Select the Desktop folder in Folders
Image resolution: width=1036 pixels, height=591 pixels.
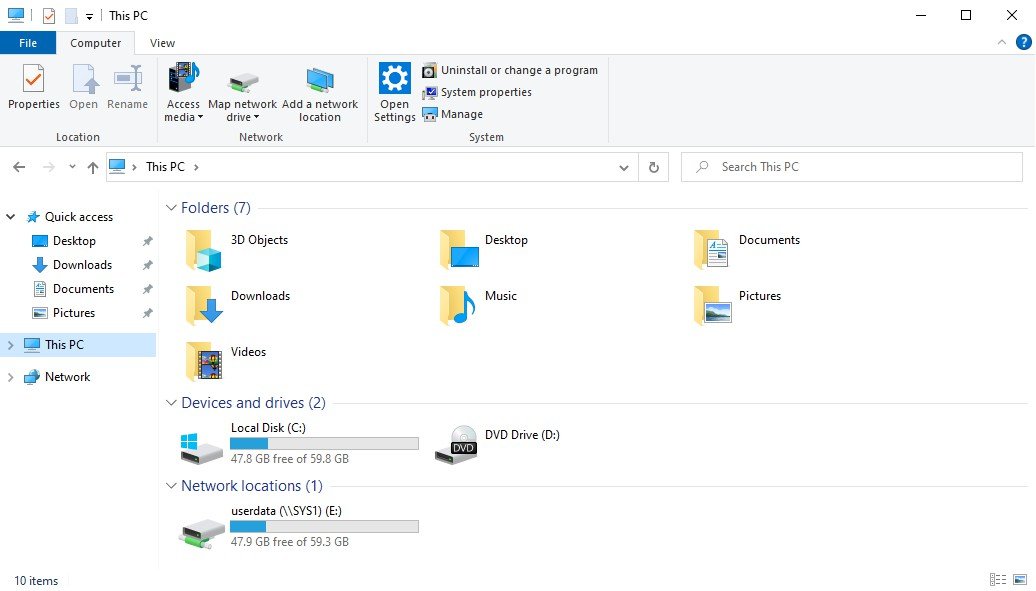pyautogui.click(x=459, y=249)
